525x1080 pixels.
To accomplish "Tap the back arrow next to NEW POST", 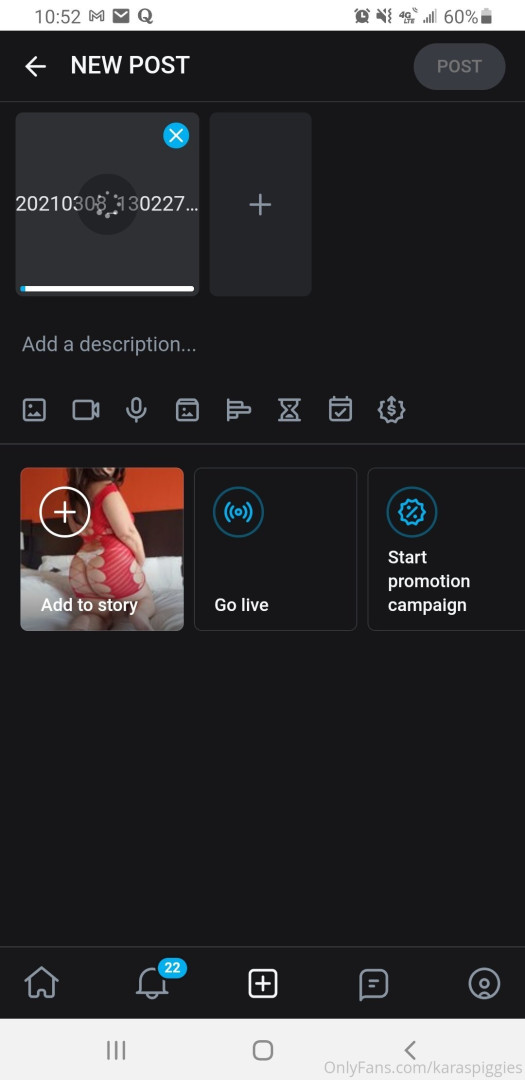I will [35, 66].
